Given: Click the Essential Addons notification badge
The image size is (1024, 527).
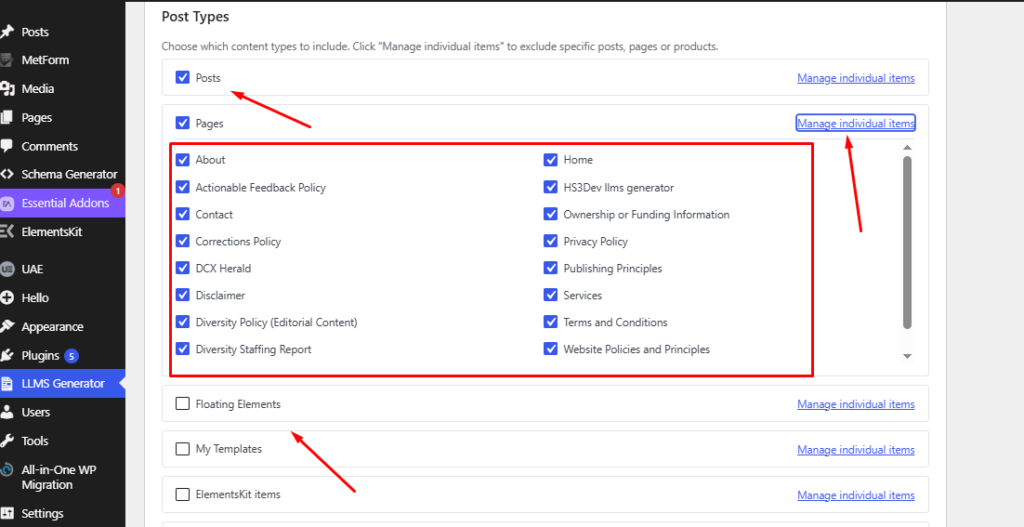Looking at the screenshot, I should [x=118, y=191].
